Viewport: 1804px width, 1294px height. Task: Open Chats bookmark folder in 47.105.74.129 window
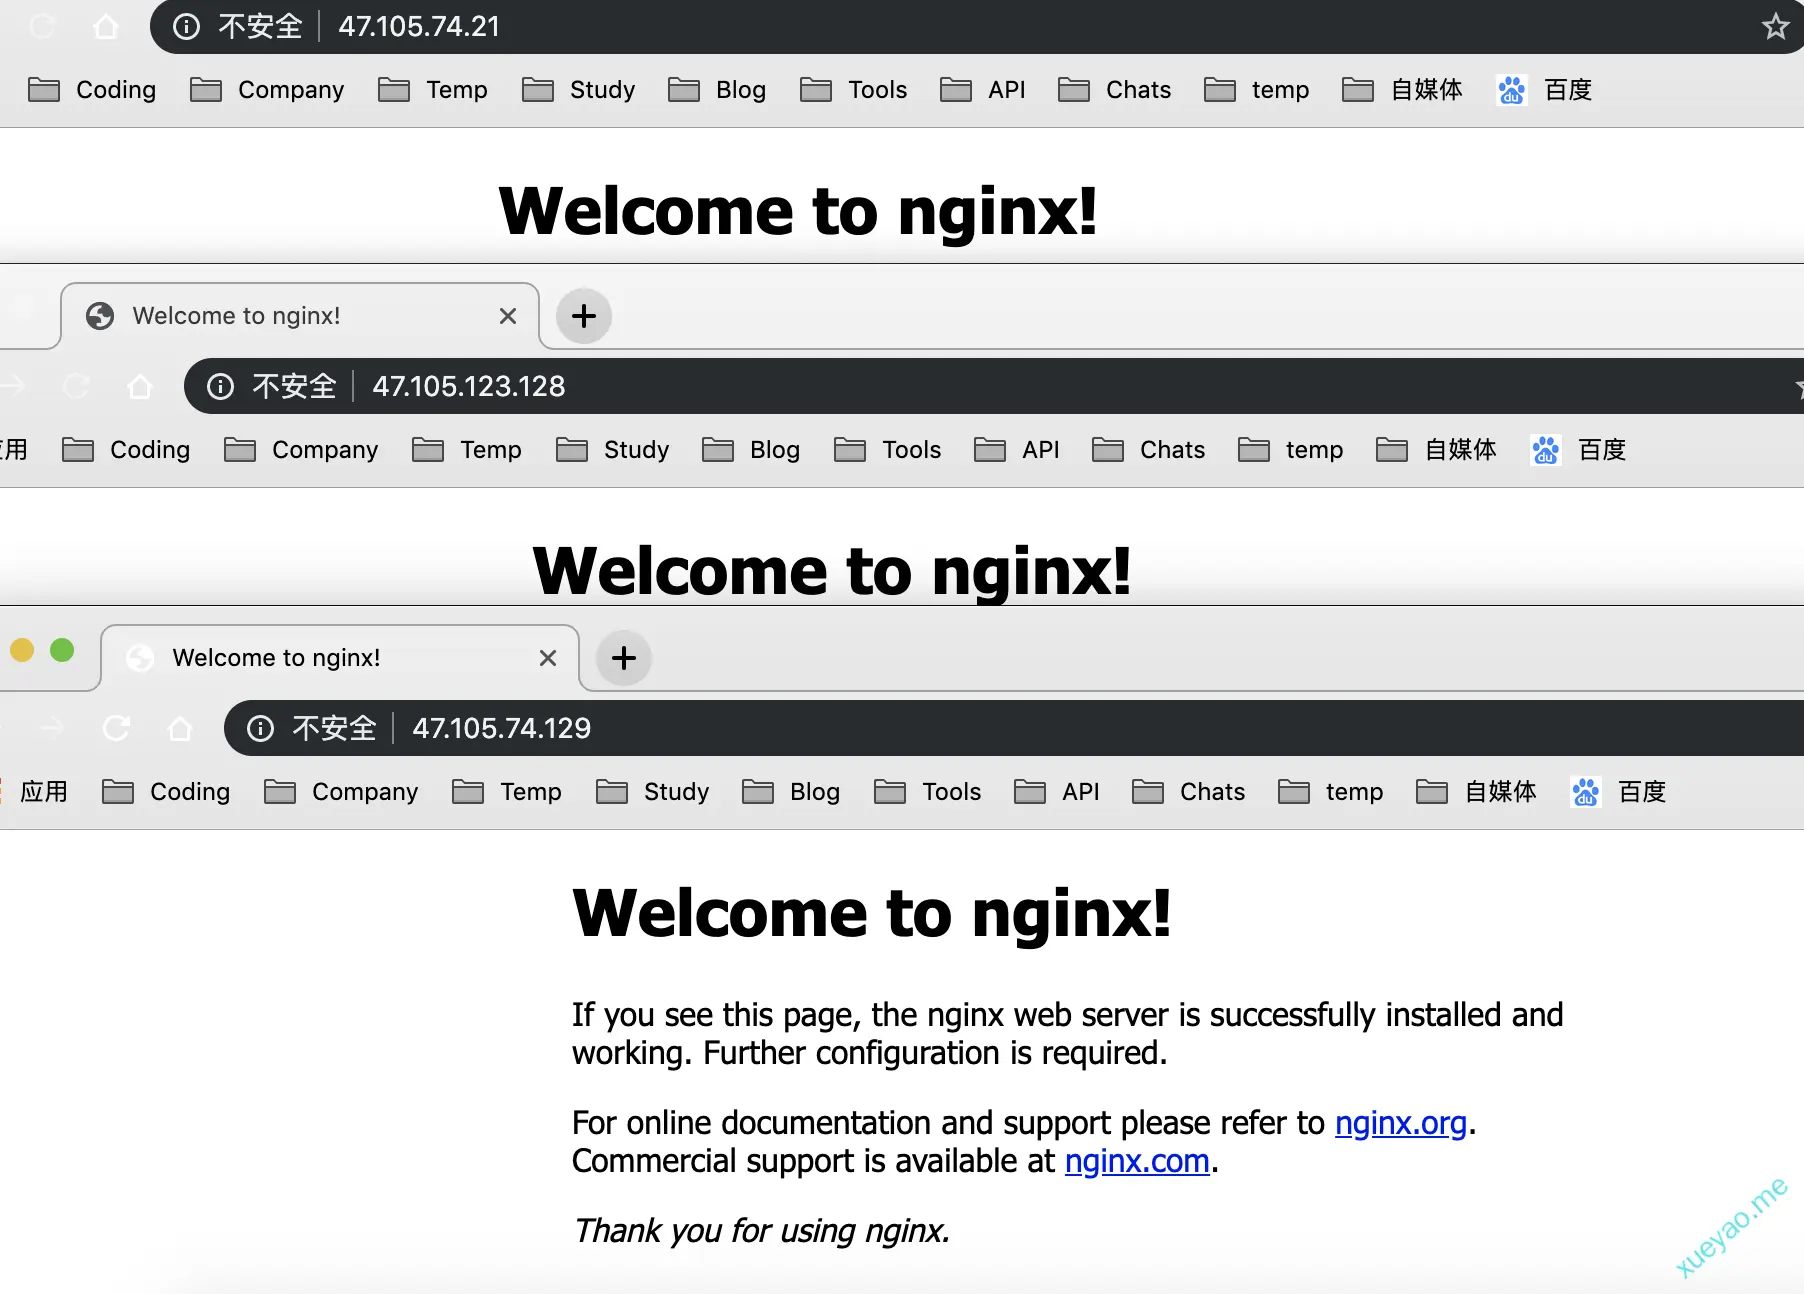click(1189, 792)
